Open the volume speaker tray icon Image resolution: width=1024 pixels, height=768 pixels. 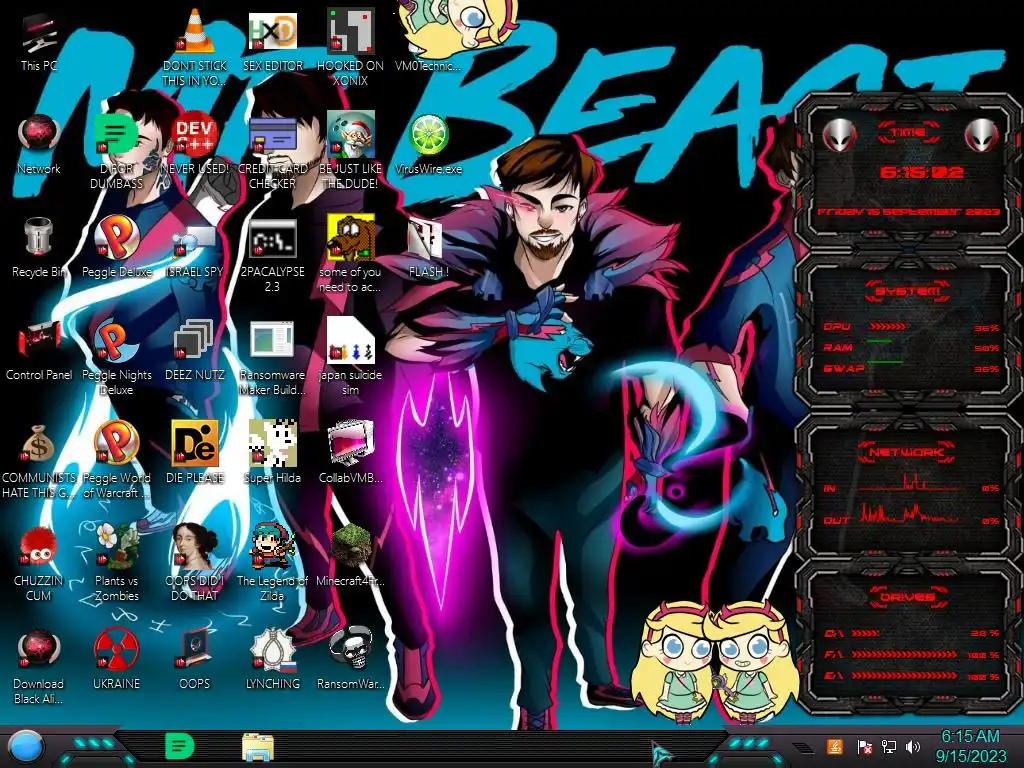click(913, 746)
